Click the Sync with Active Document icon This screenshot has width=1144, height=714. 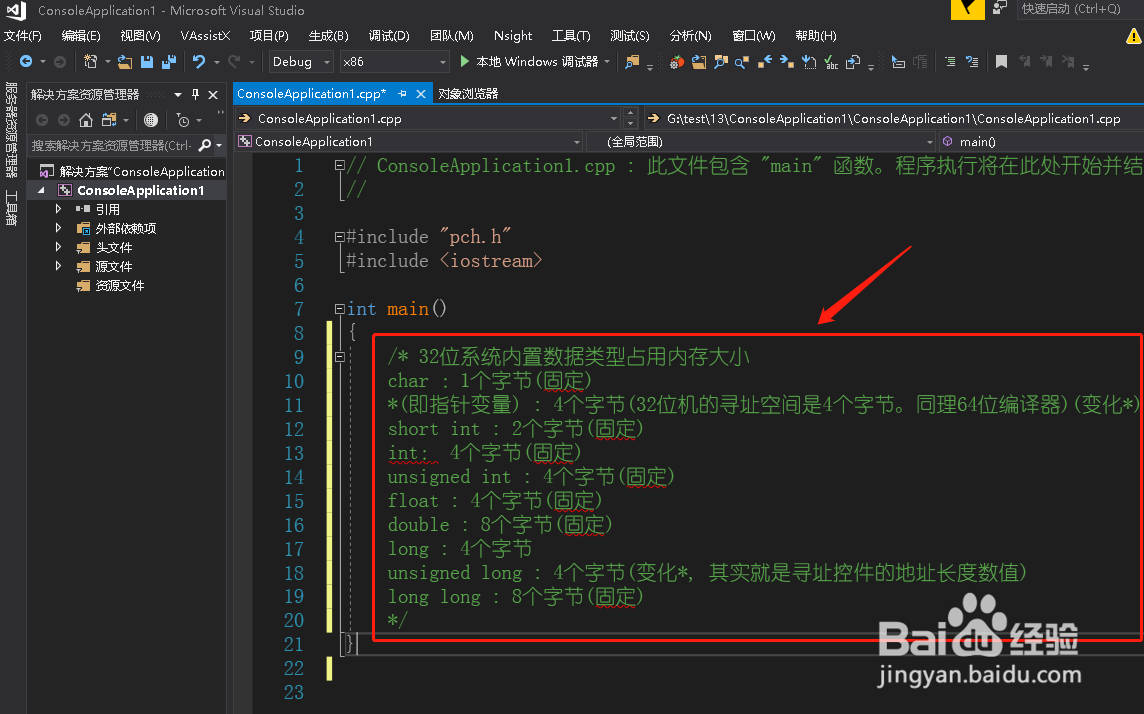tap(109, 120)
